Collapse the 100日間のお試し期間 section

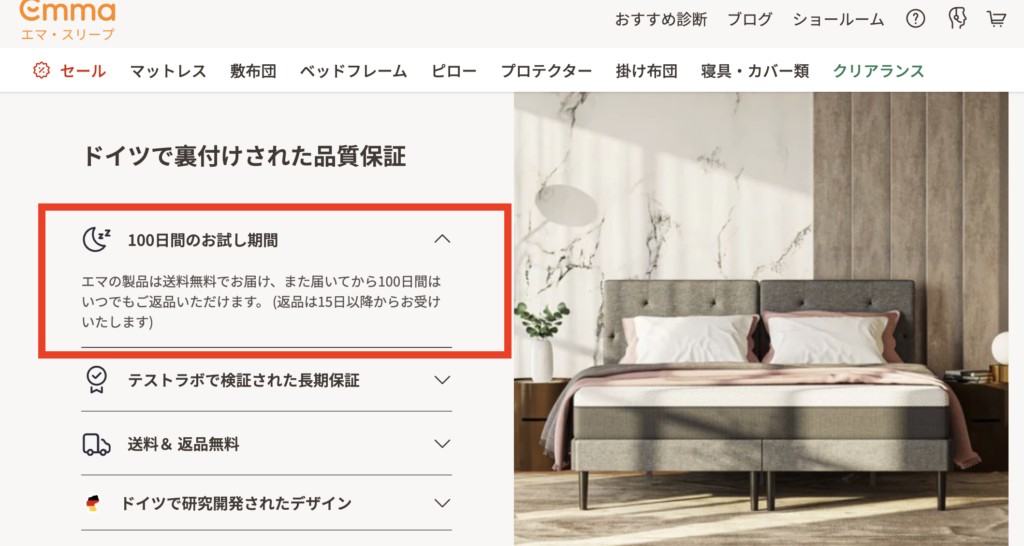pos(442,239)
